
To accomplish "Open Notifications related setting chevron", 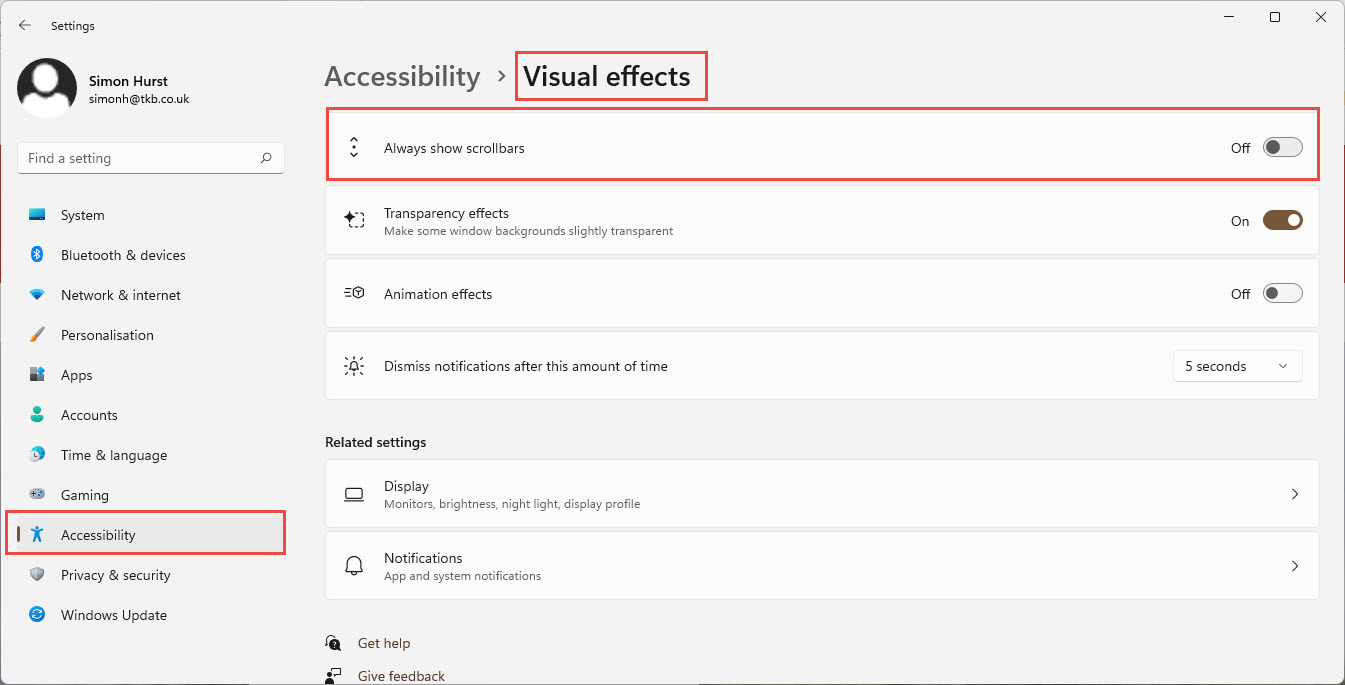I will [1295, 566].
